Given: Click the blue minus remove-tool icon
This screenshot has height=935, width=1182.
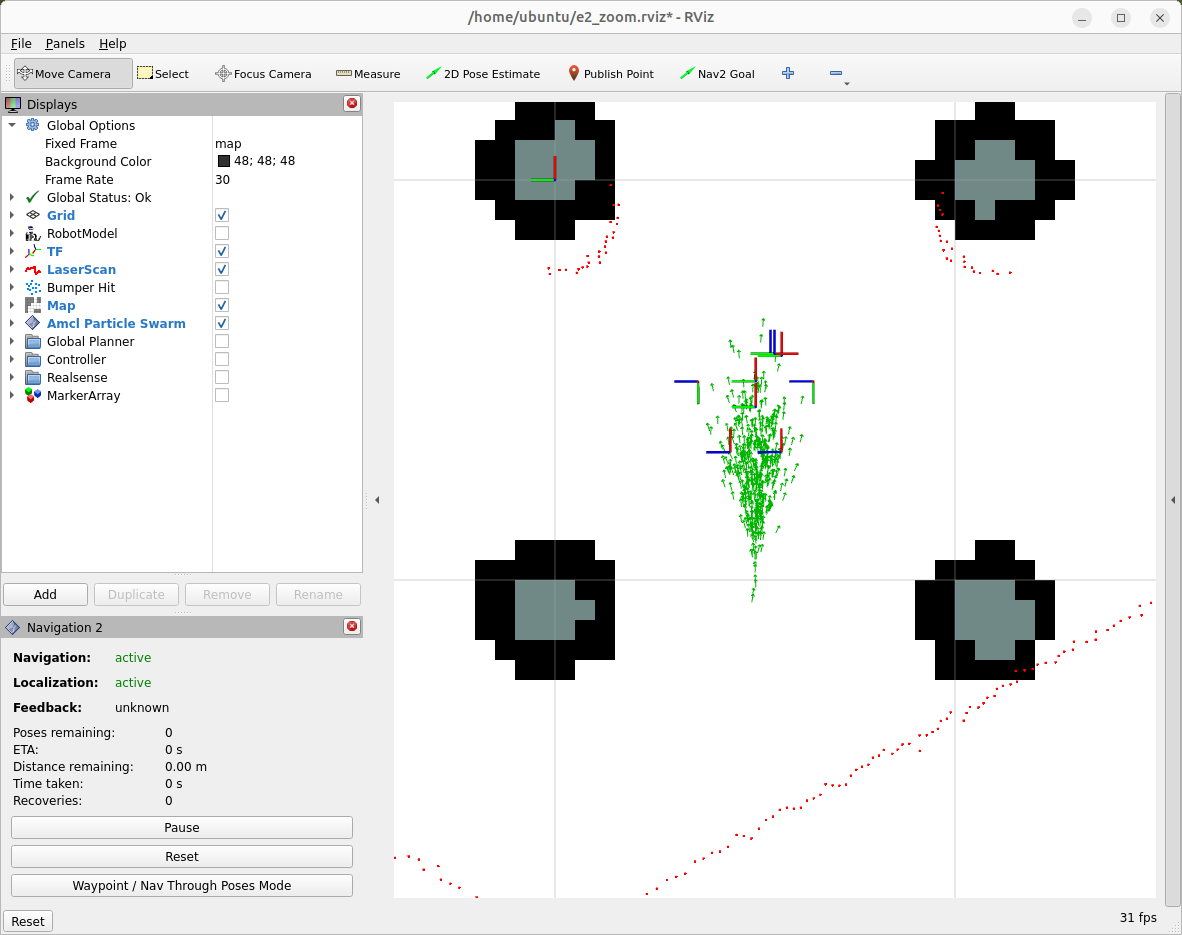Looking at the screenshot, I should coord(836,73).
